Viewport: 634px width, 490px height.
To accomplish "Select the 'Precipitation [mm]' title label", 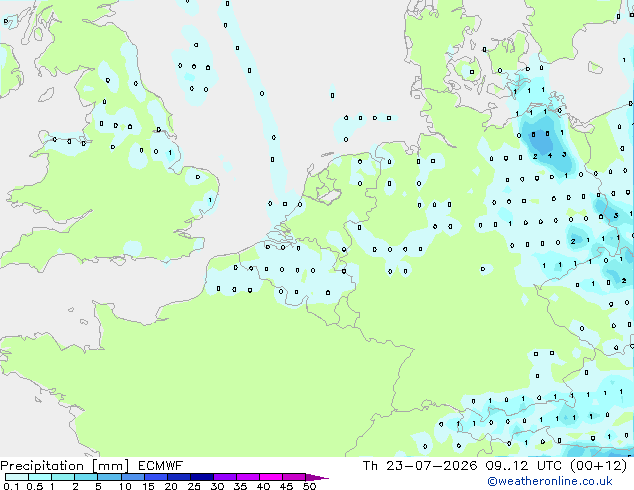I will tap(65, 466).
